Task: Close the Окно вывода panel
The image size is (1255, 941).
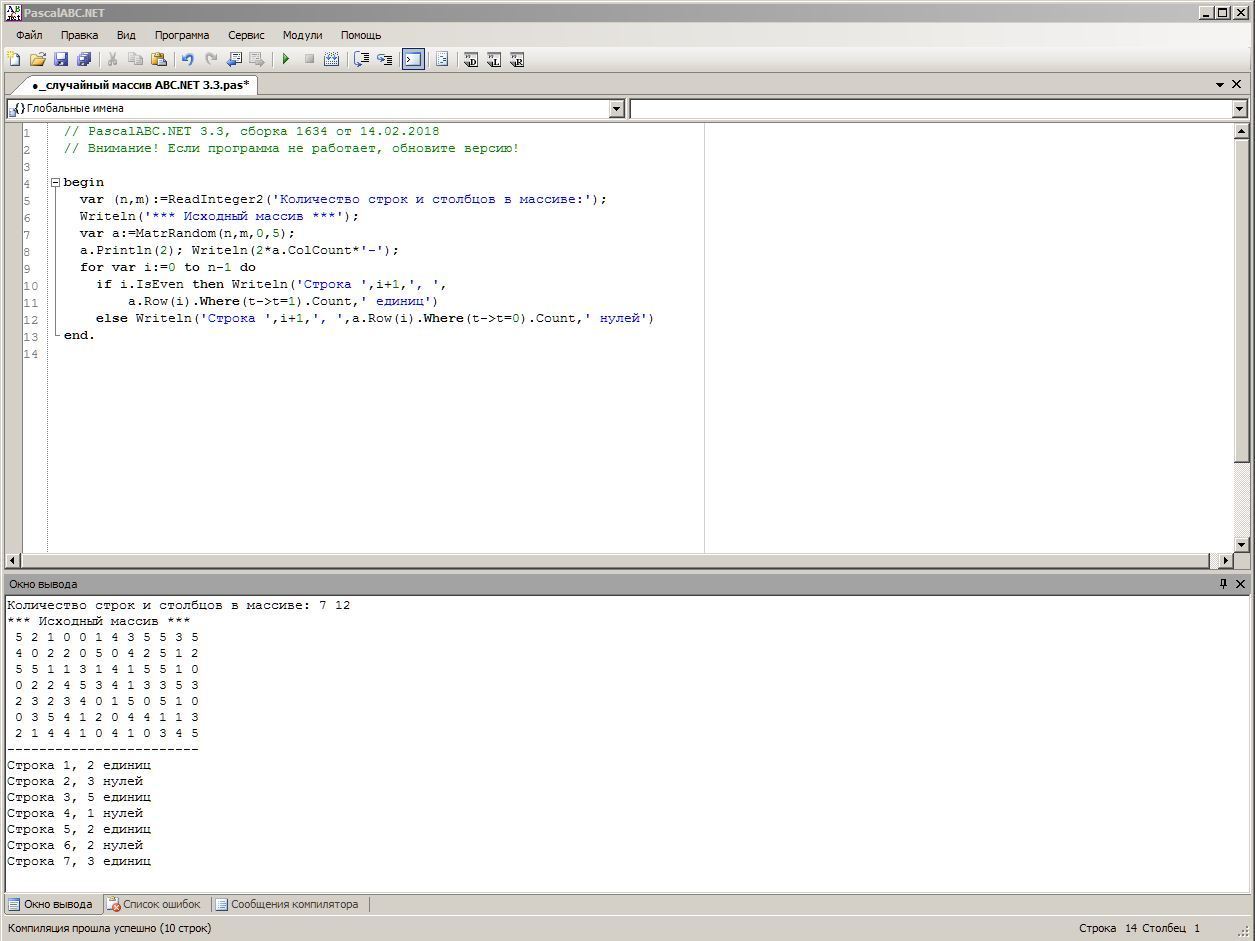Action: (1241, 584)
